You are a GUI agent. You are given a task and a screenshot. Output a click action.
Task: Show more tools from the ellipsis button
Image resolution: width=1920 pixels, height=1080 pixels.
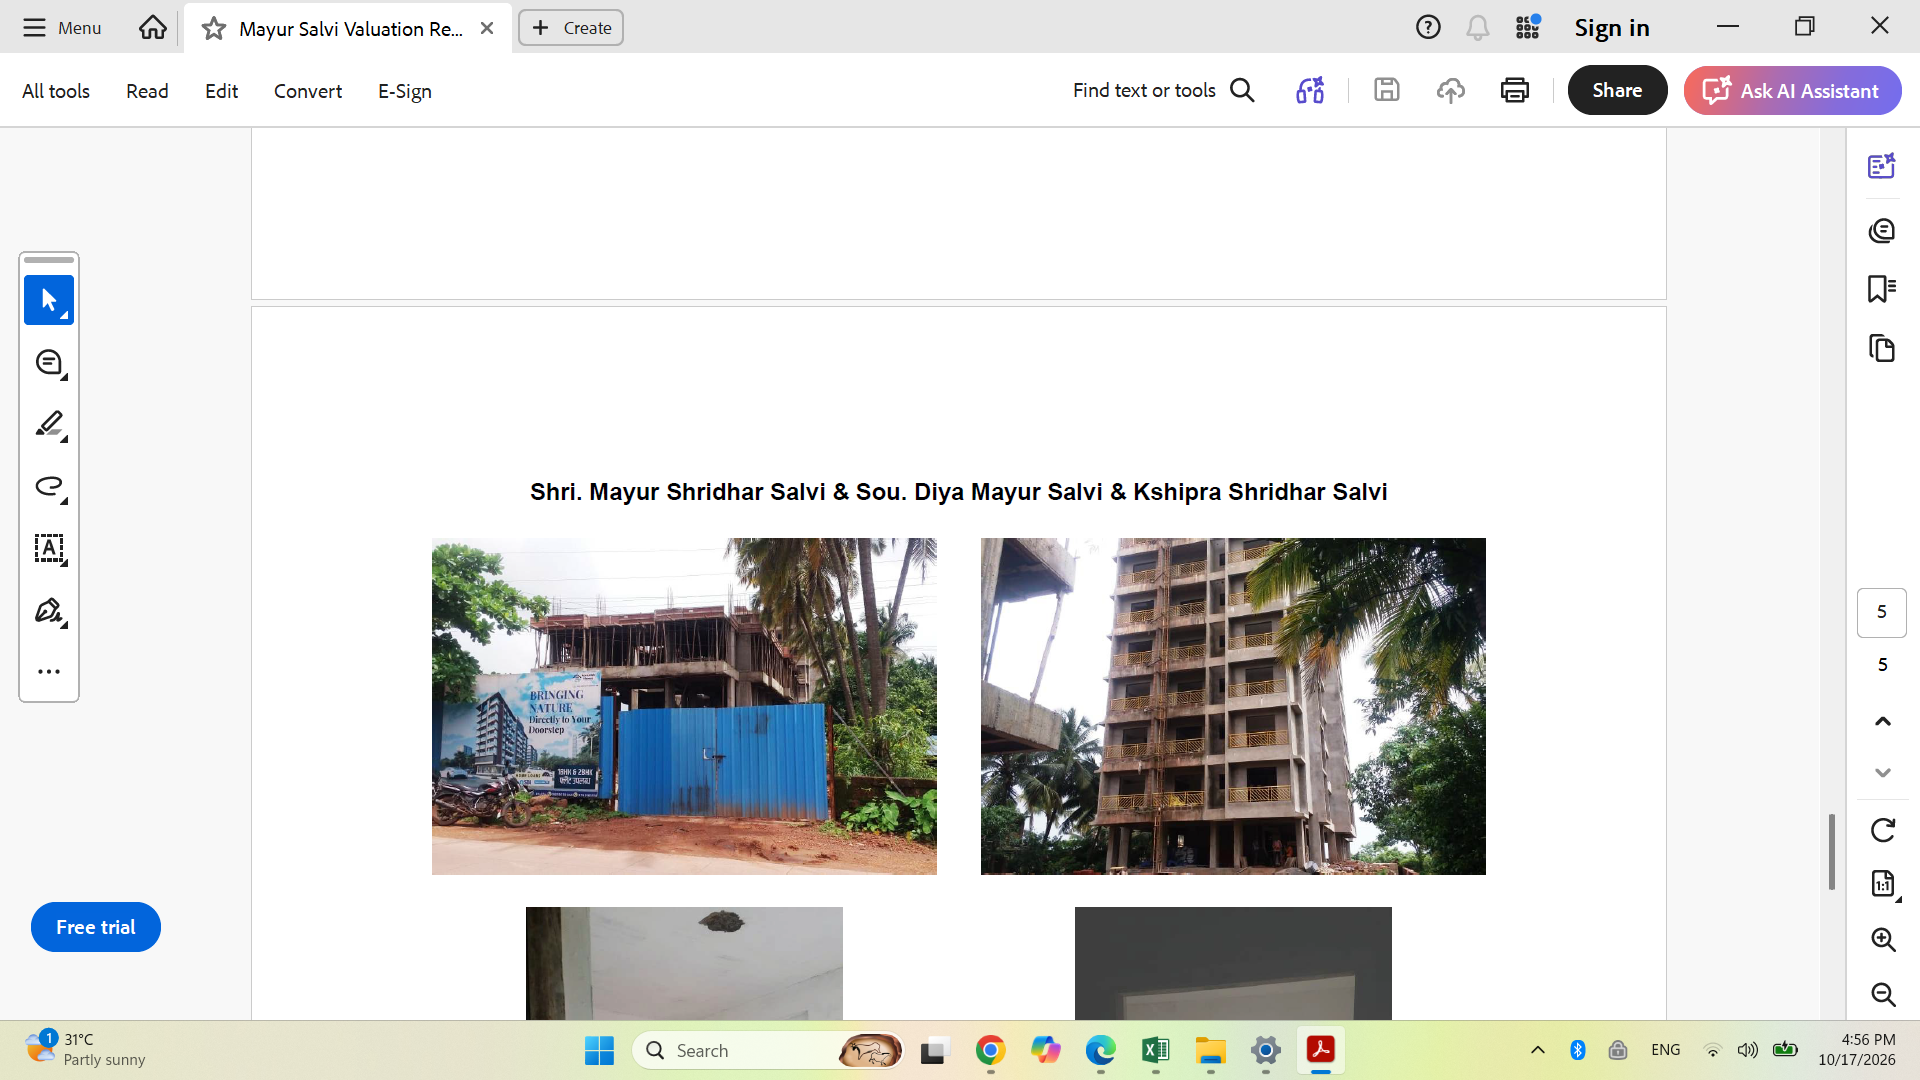tap(49, 672)
